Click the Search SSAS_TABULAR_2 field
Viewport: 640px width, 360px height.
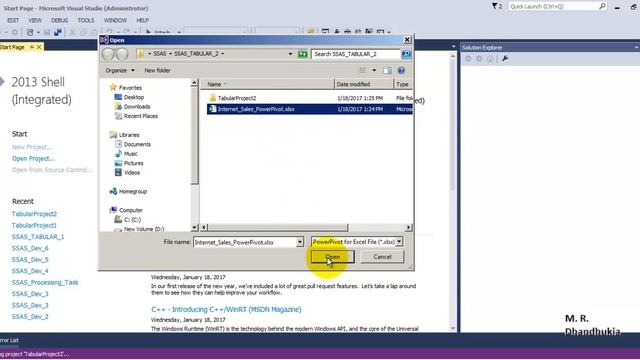coord(356,54)
